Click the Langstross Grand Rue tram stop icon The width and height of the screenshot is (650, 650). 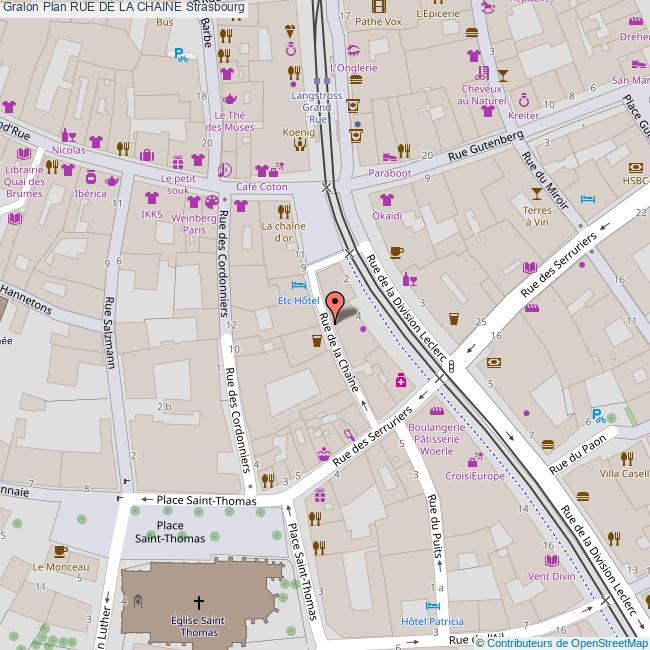point(319,82)
